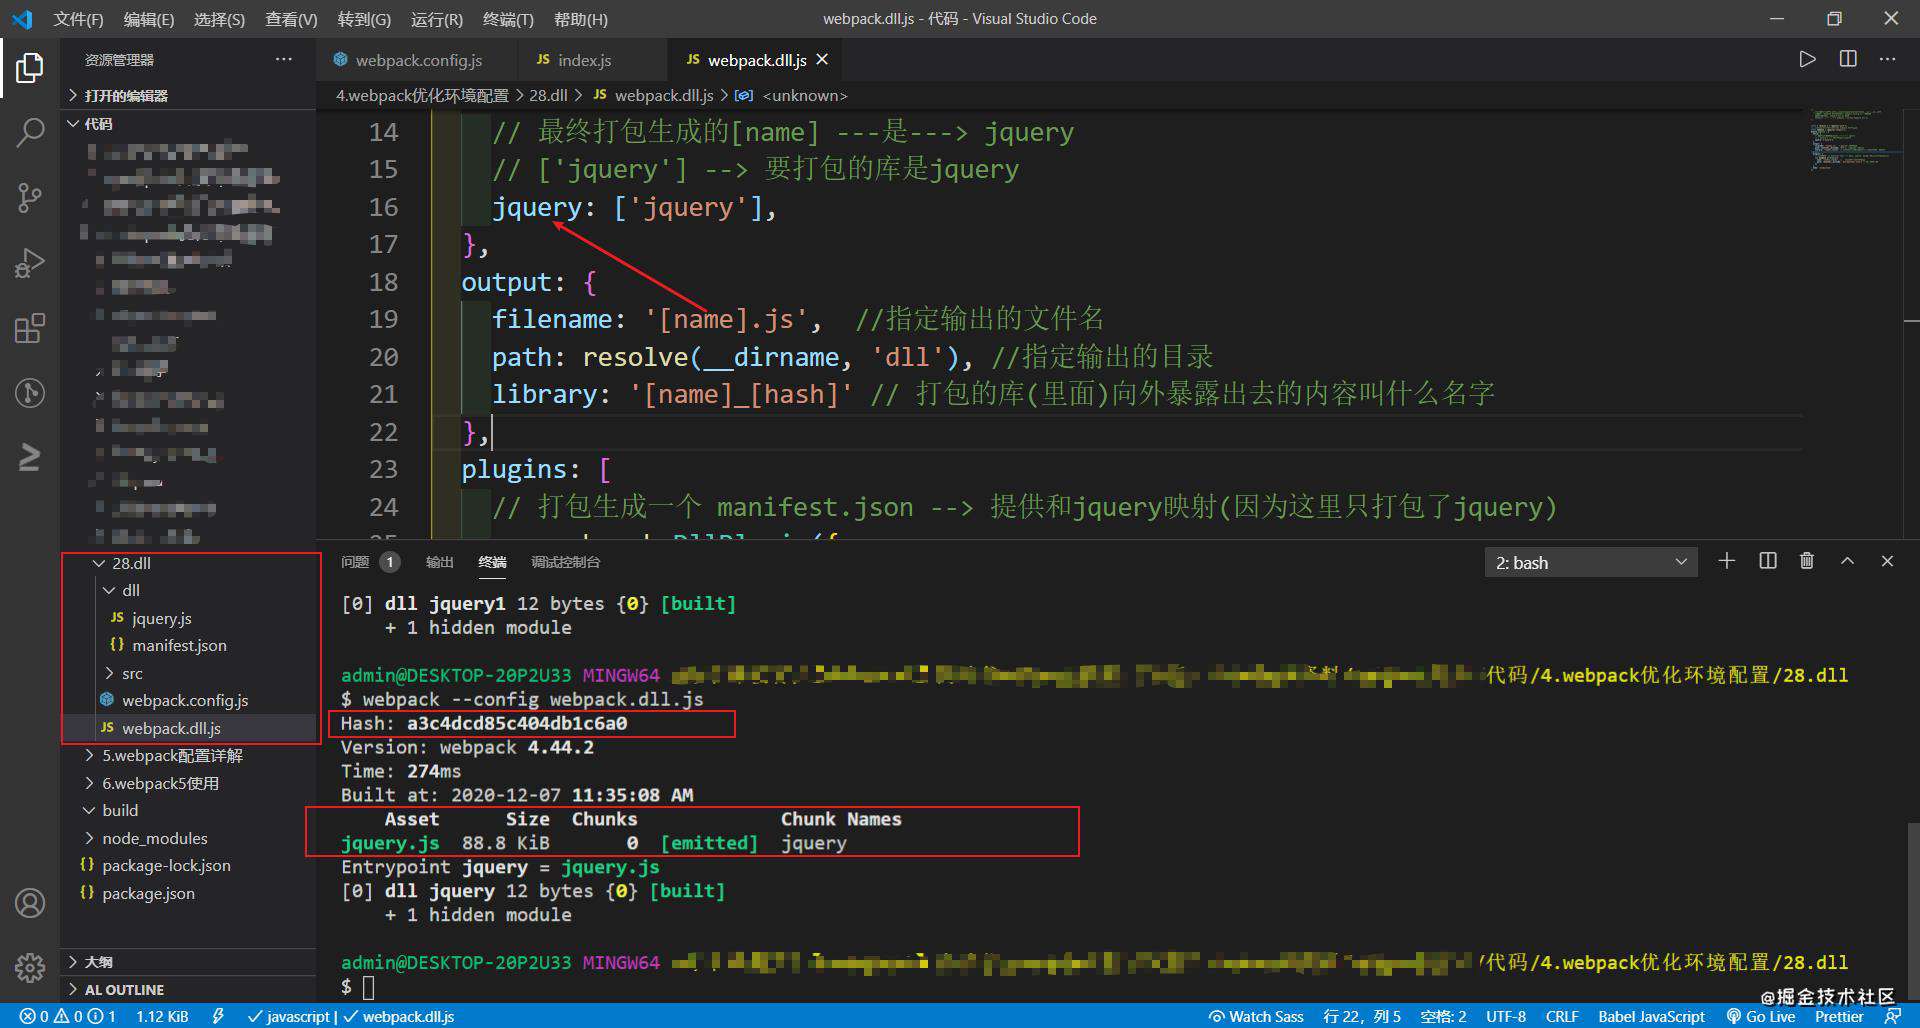Switch to the webpack.config.js tab

[x=418, y=60]
